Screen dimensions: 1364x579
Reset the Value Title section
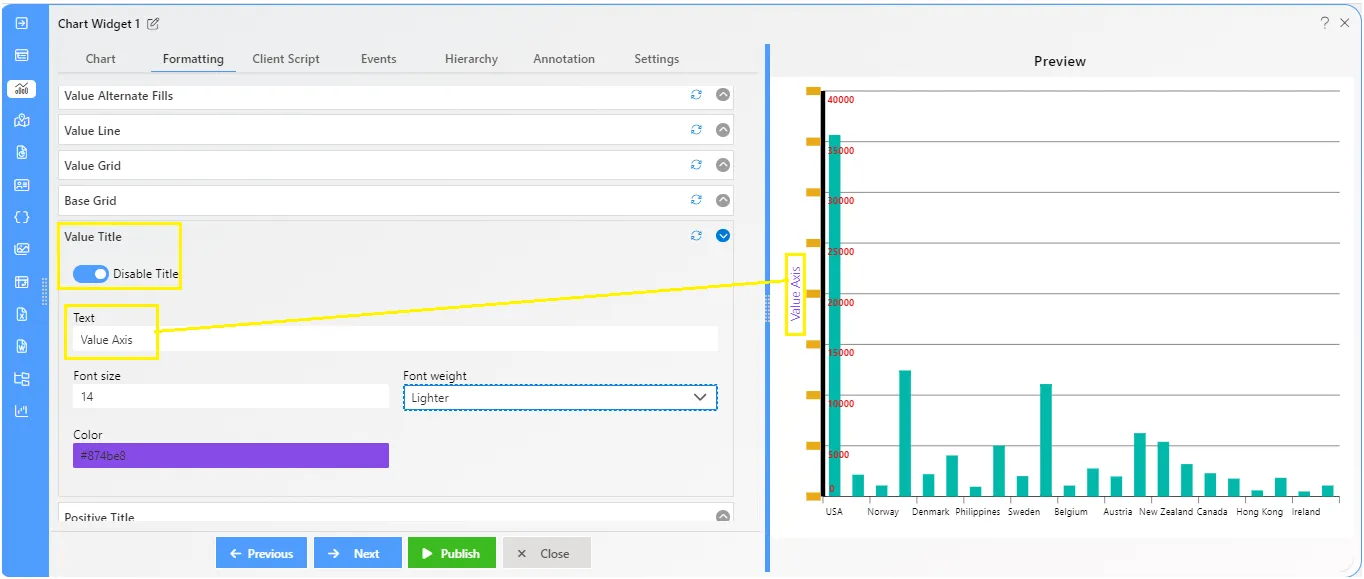click(696, 236)
